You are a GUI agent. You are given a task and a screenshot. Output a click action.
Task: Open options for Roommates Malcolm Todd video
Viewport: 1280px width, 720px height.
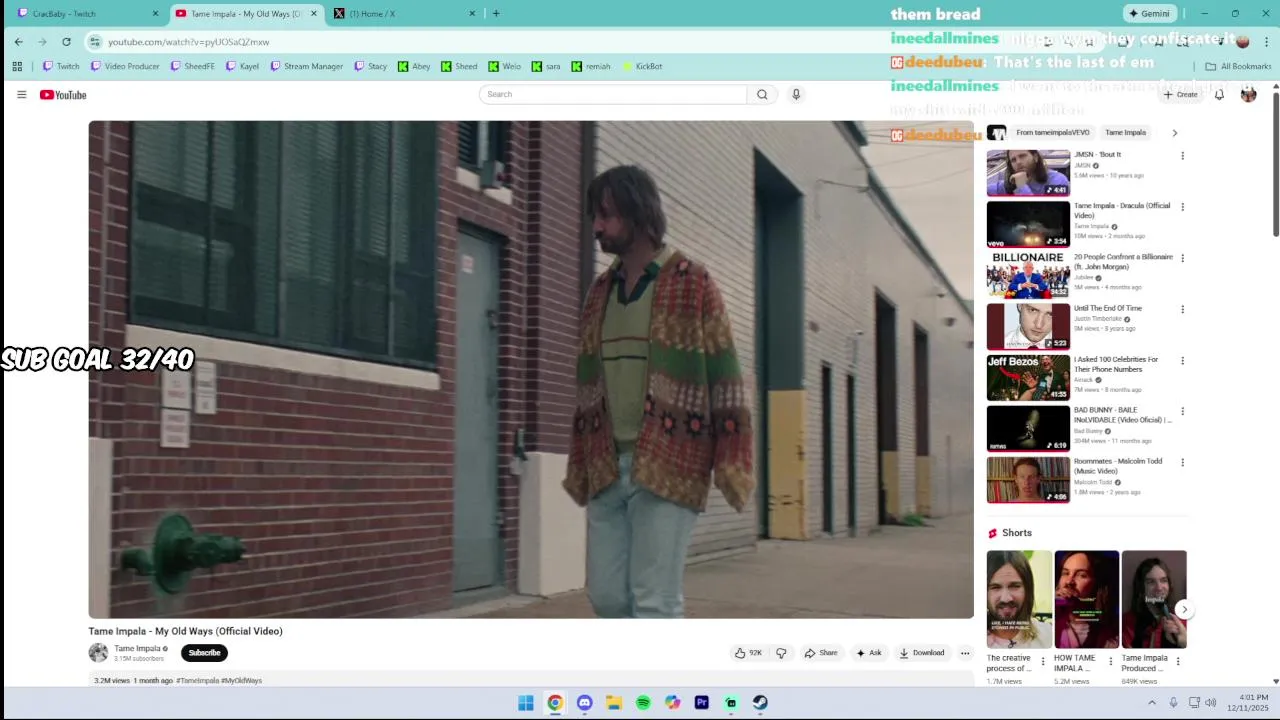[x=1182, y=463]
